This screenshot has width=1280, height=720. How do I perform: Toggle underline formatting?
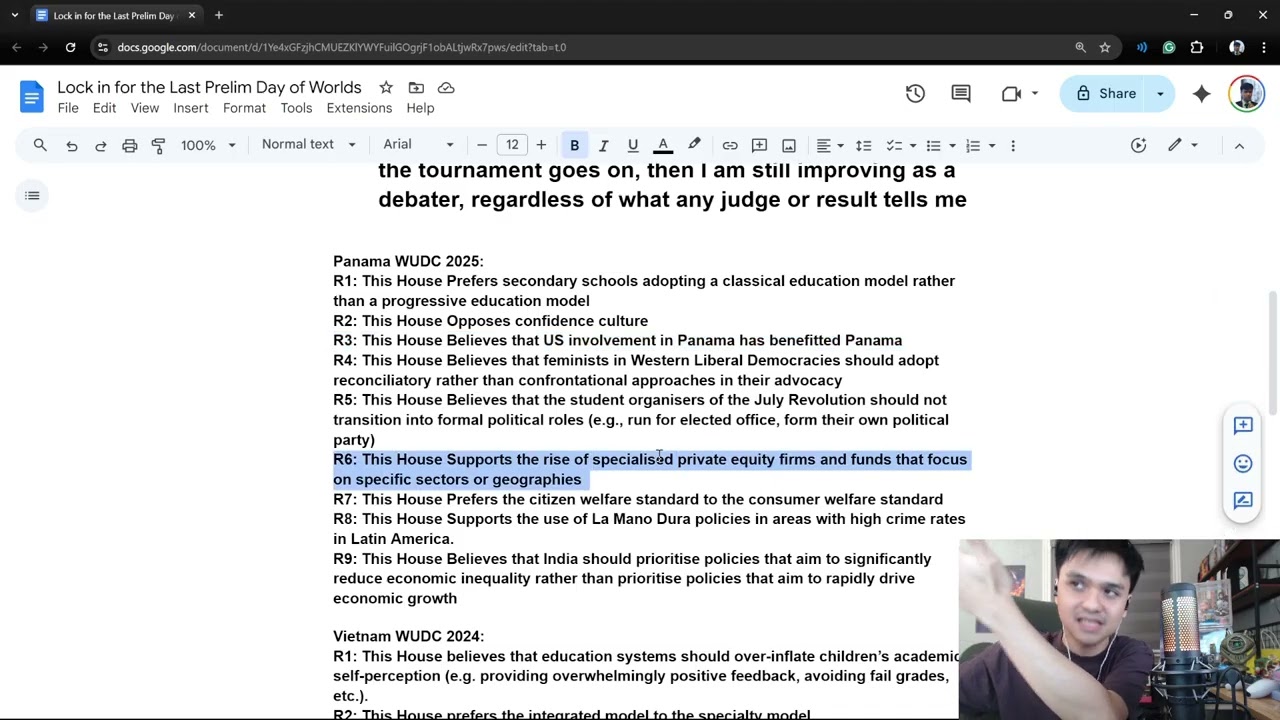(632, 145)
